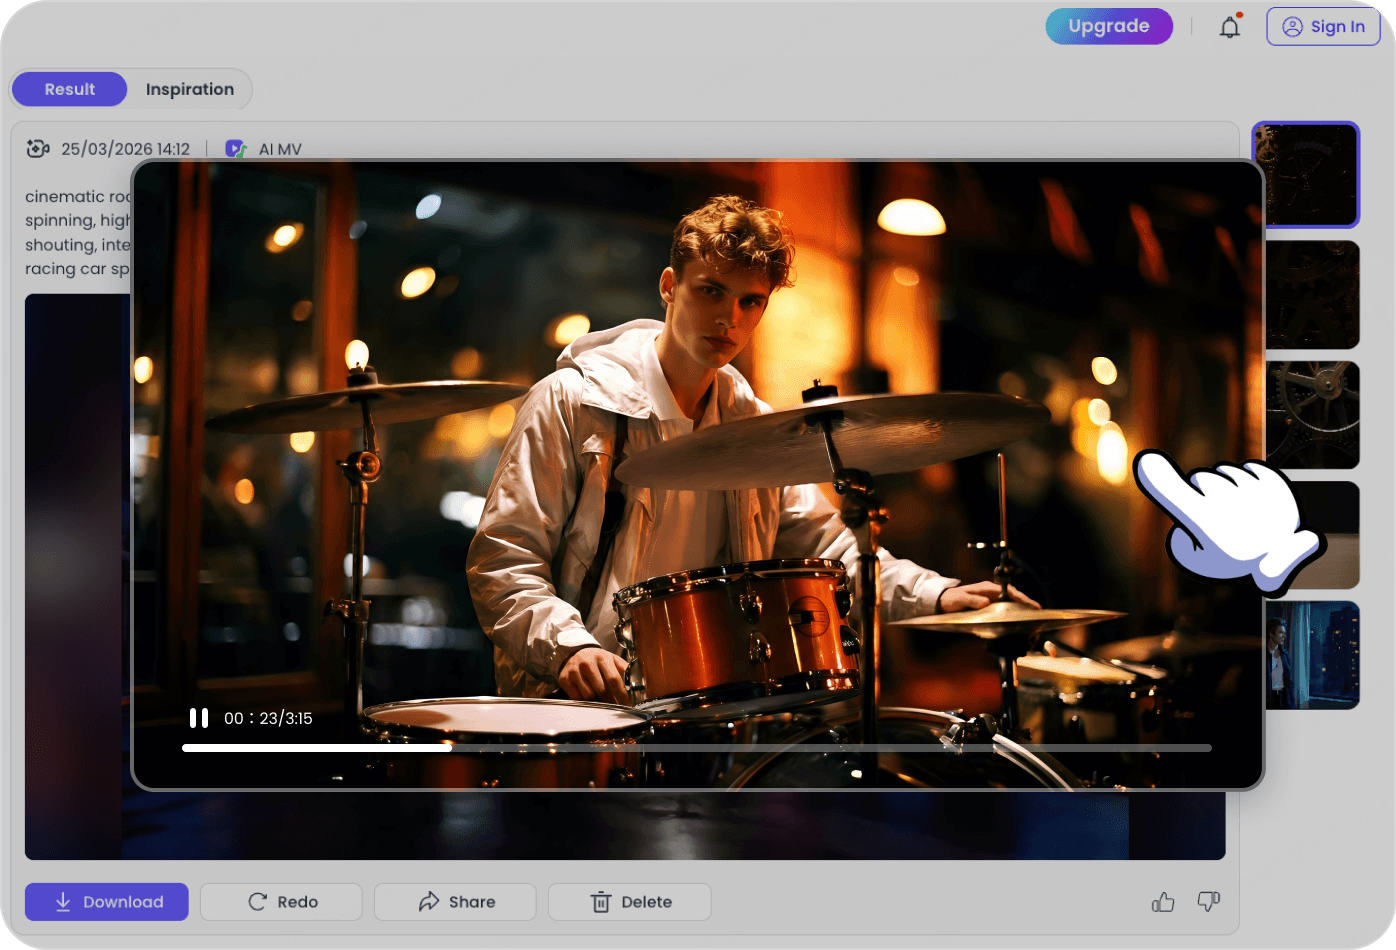The image size is (1396, 950).
Task: Click the notification bell icon
Action: coord(1229,26)
